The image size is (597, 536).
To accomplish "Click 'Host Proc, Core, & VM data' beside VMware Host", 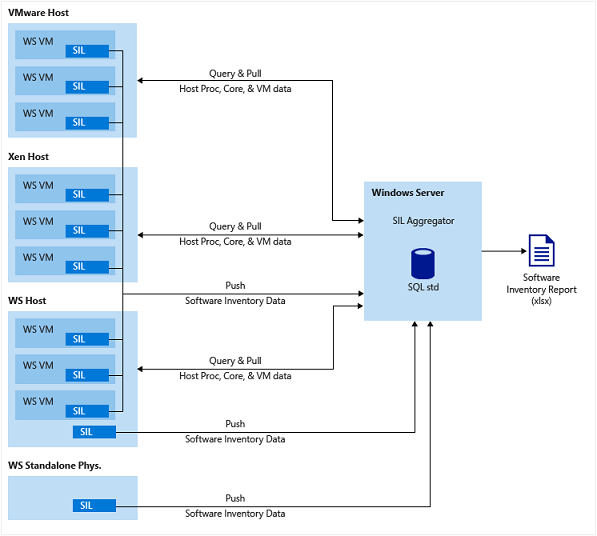I will tap(235, 89).
